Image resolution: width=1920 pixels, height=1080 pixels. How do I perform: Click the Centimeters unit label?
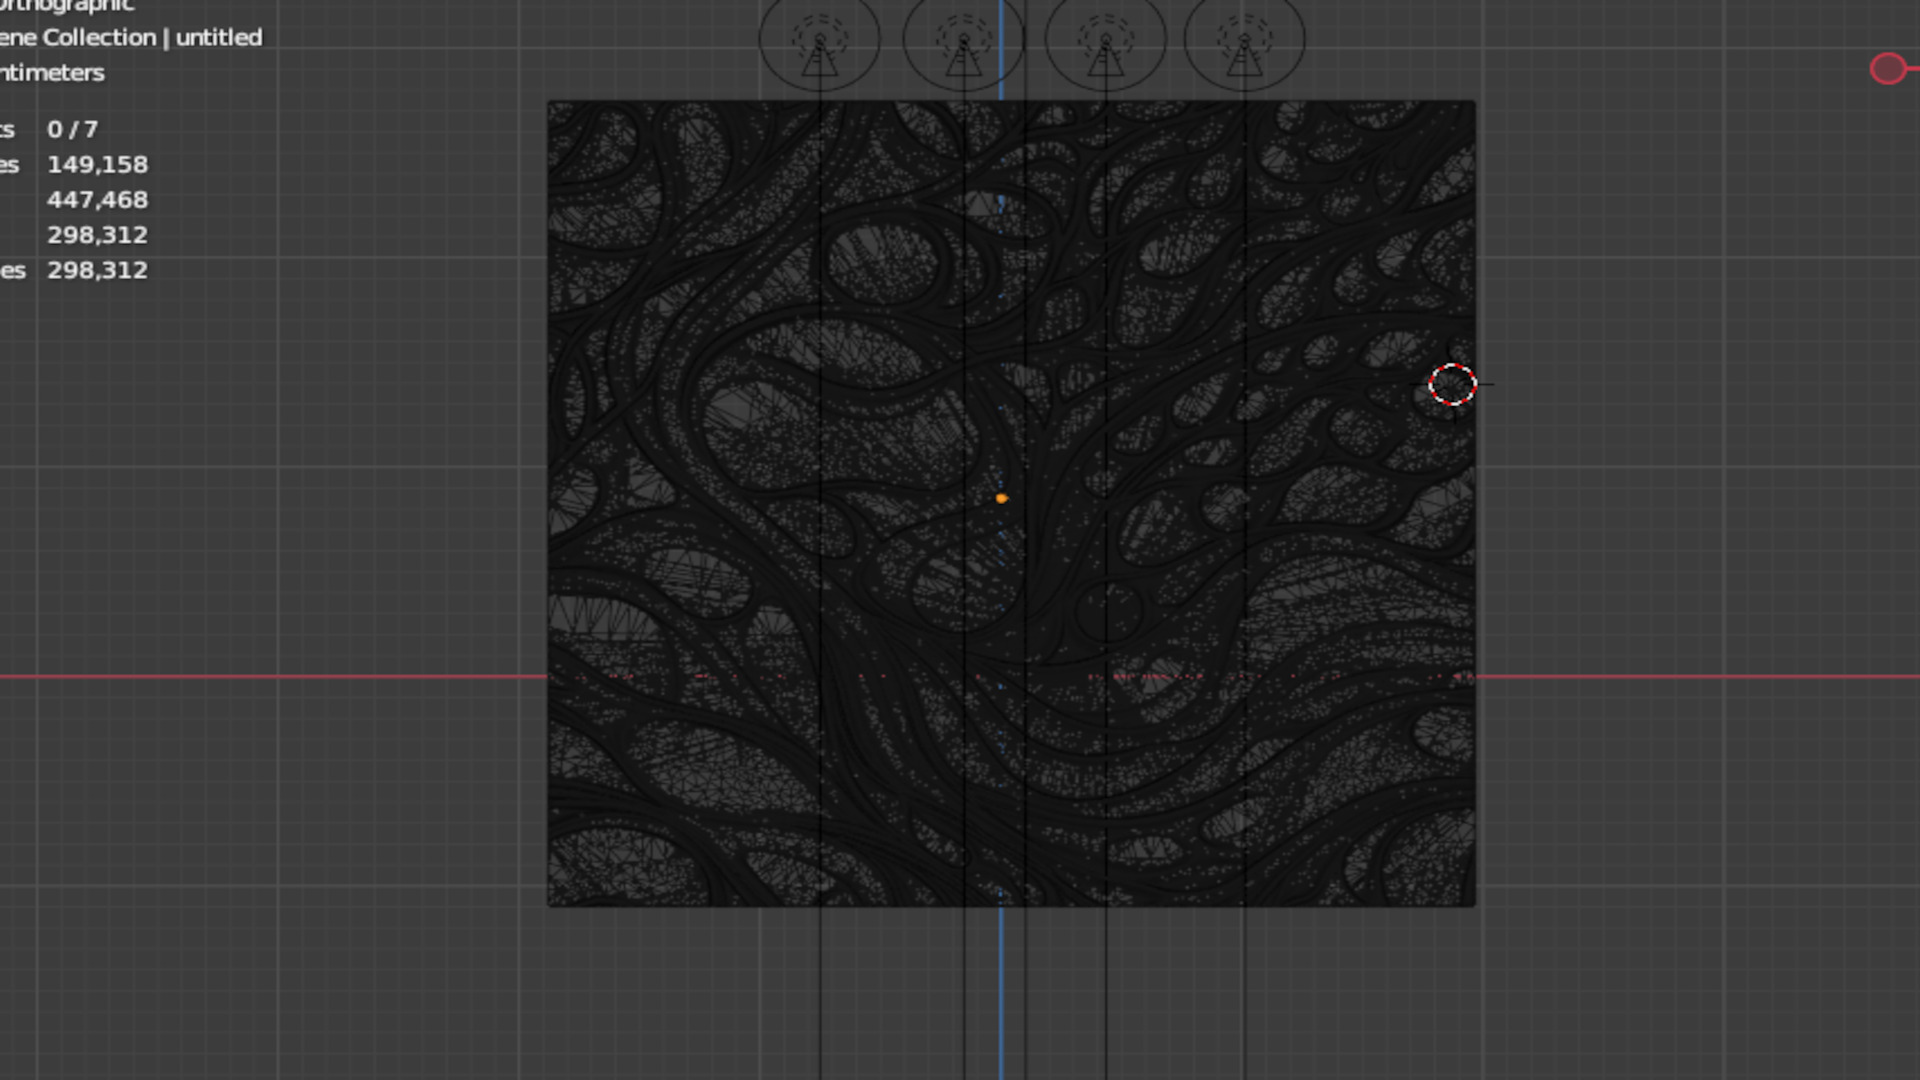click(52, 73)
